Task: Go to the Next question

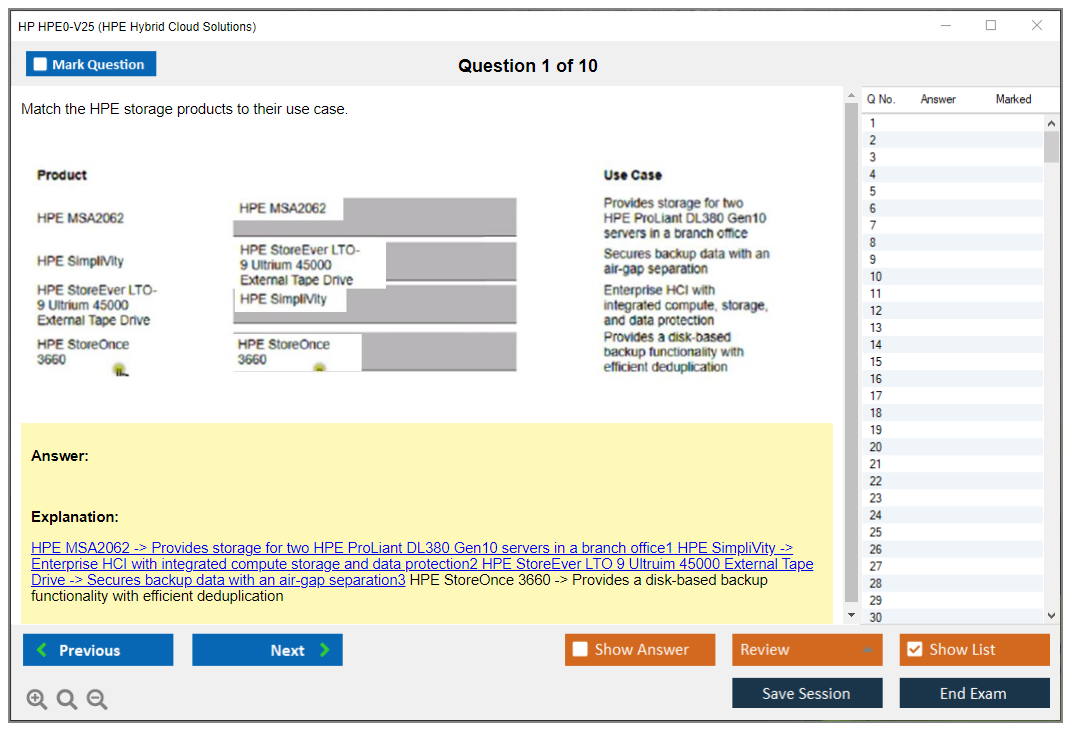Action: pos(267,650)
